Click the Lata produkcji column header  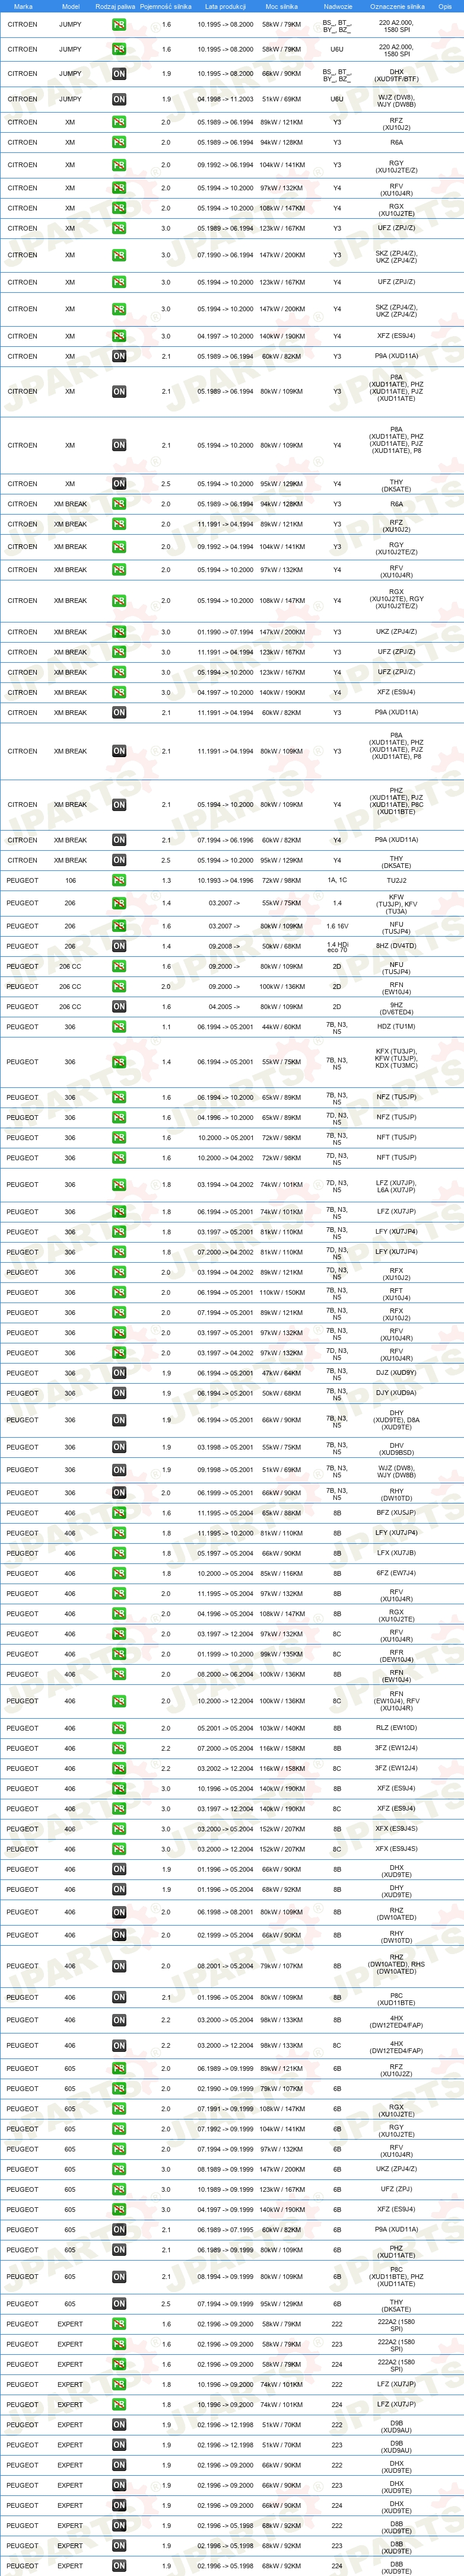pyautogui.click(x=225, y=6)
